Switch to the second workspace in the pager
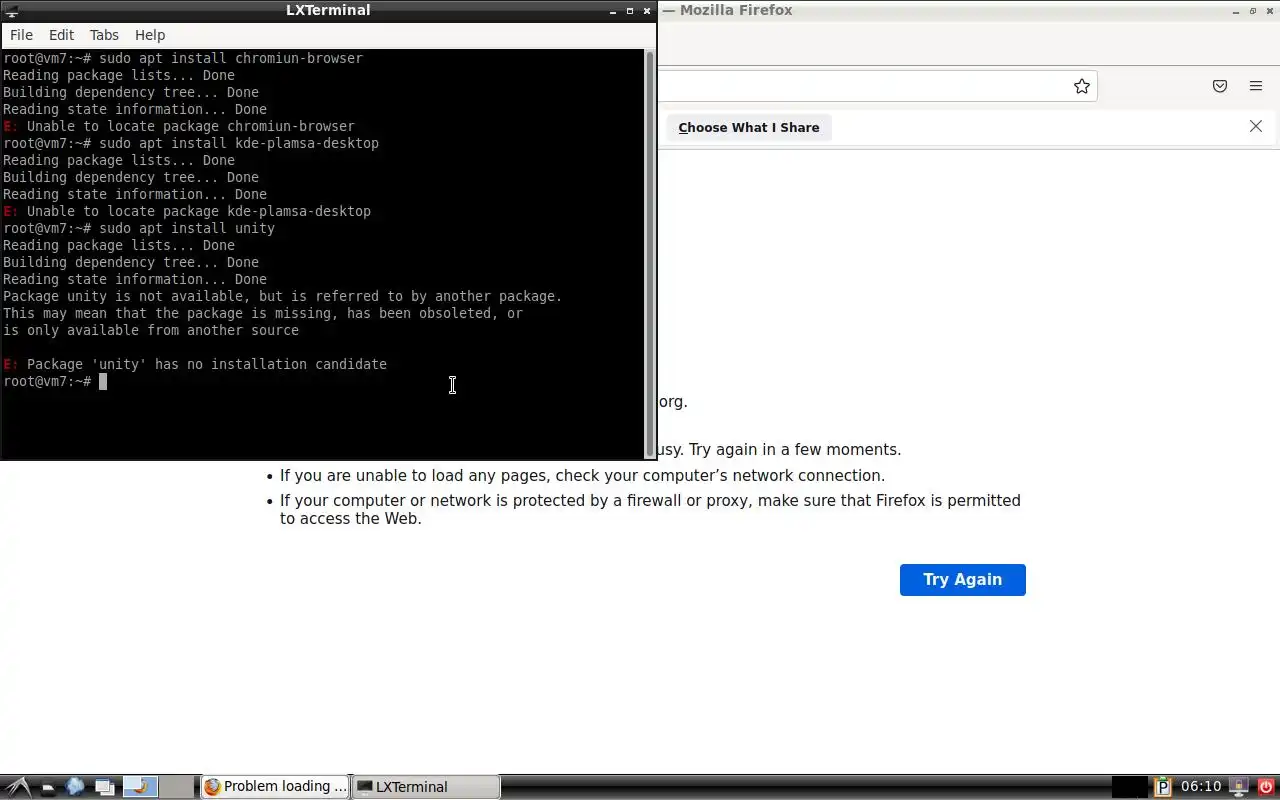 pyautogui.click(x=177, y=787)
